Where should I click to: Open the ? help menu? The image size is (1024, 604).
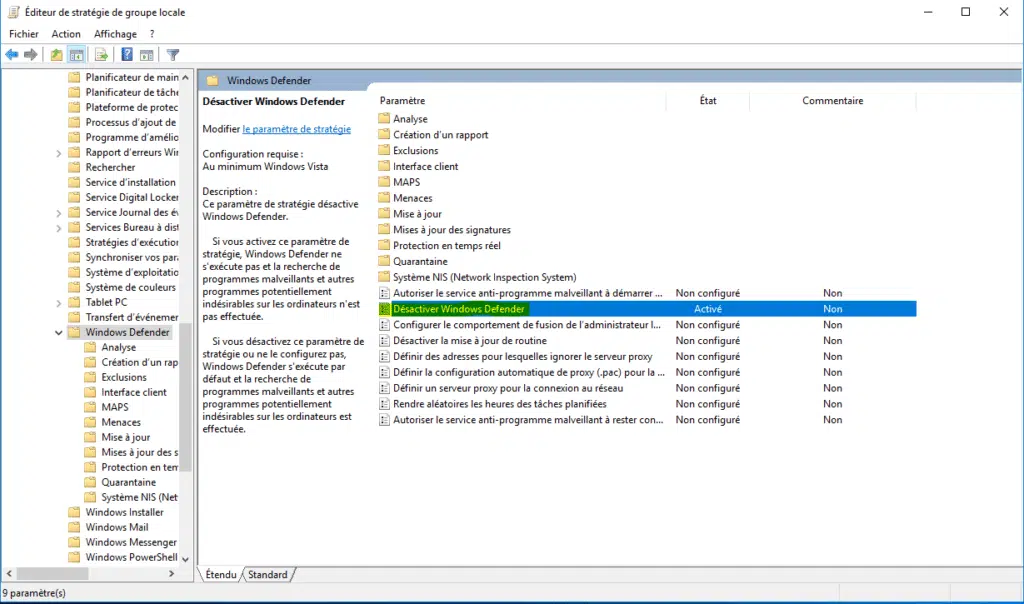click(152, 34)
